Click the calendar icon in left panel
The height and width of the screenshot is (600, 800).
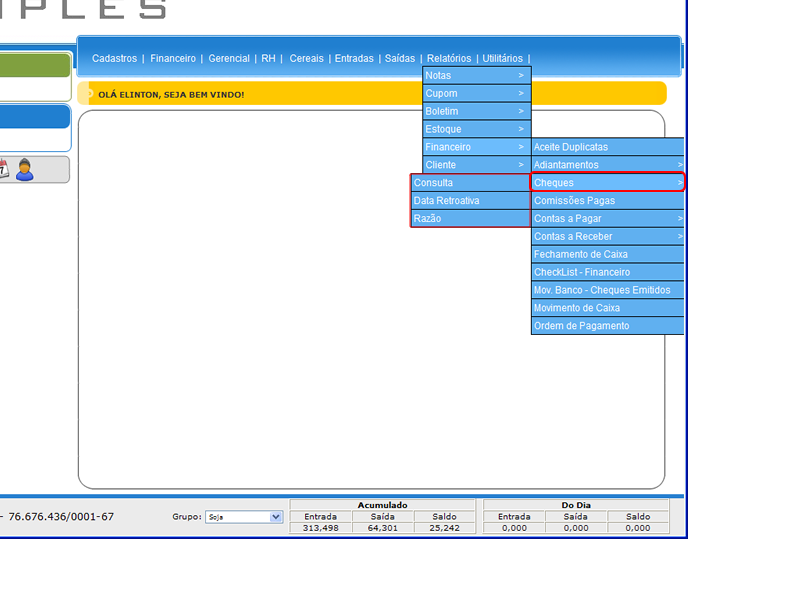coord(3,169)
